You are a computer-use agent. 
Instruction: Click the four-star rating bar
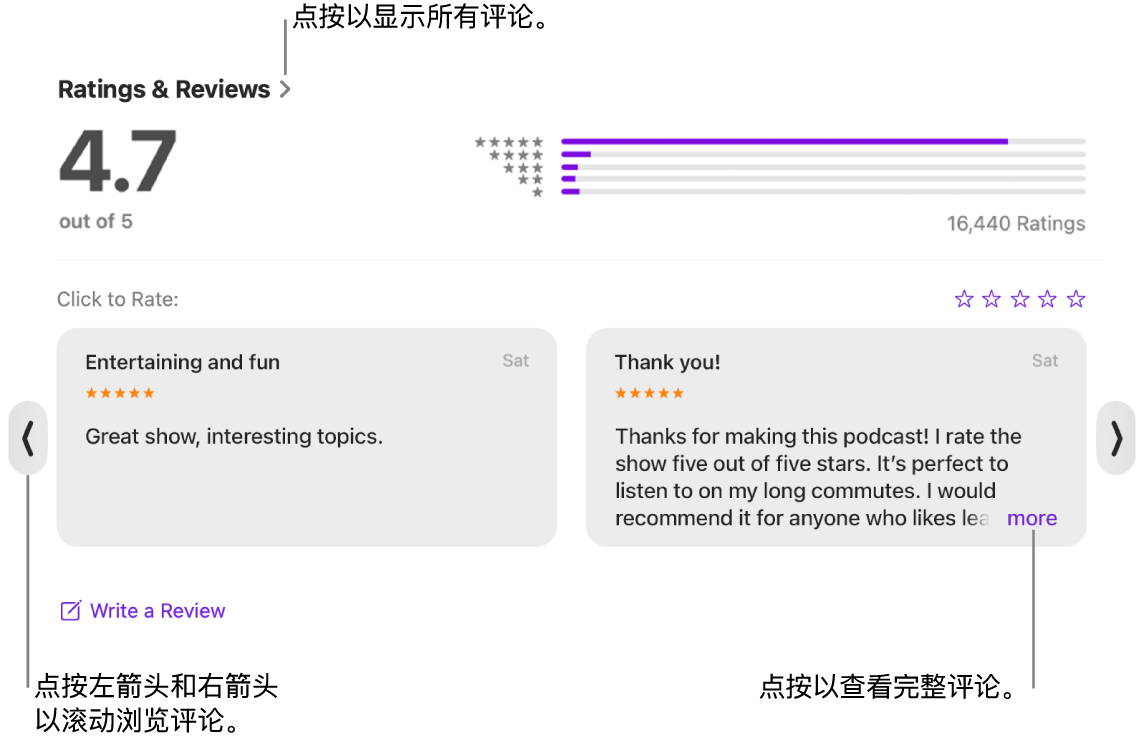(823, 154)
